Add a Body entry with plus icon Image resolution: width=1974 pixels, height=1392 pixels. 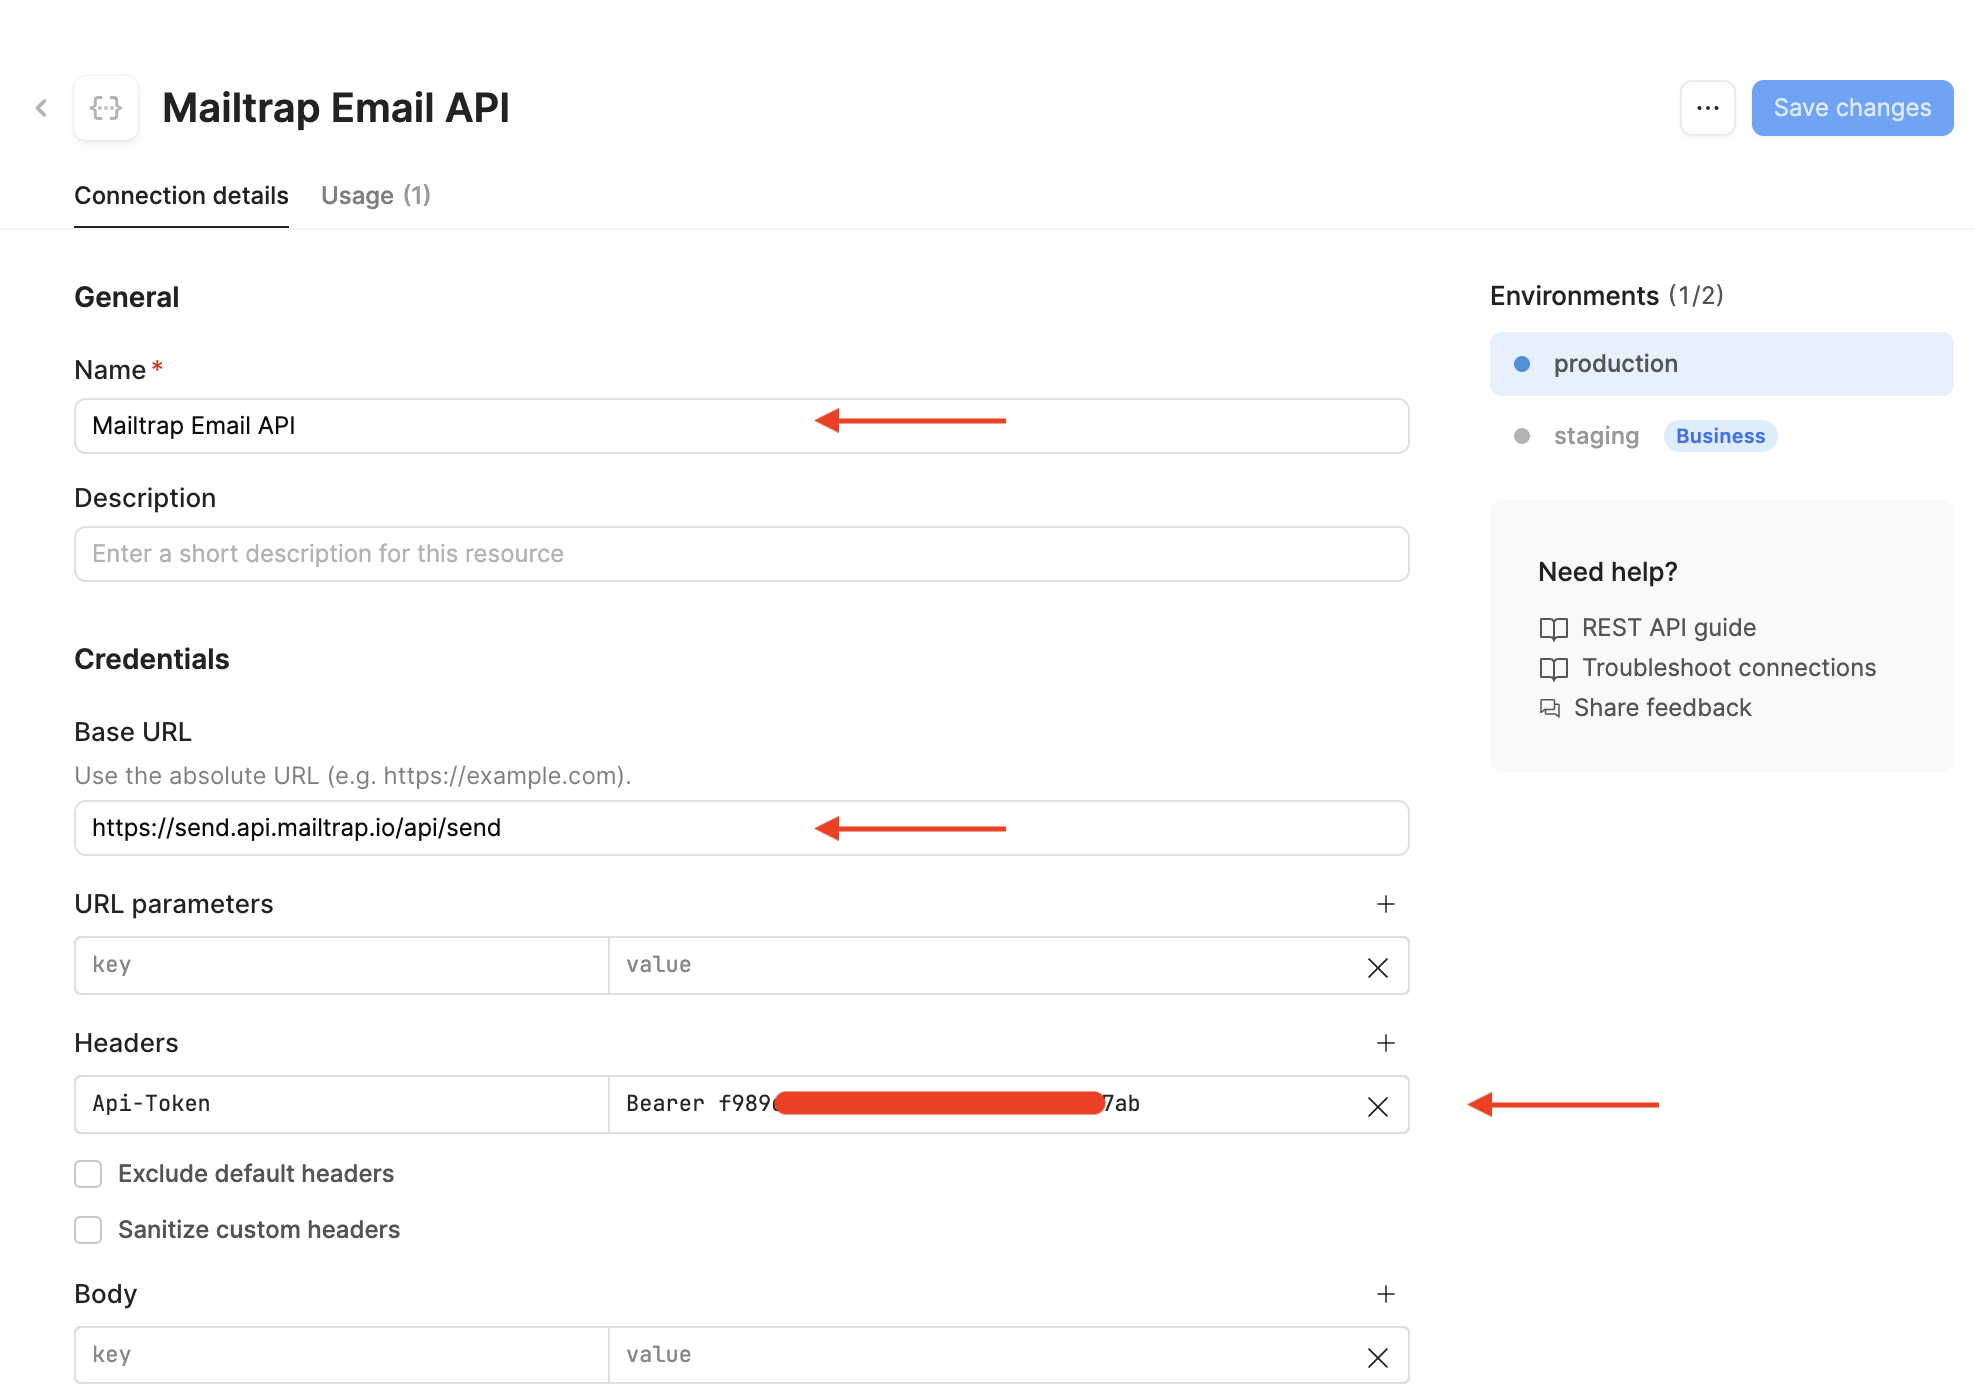click(x=1386, y=1294)
